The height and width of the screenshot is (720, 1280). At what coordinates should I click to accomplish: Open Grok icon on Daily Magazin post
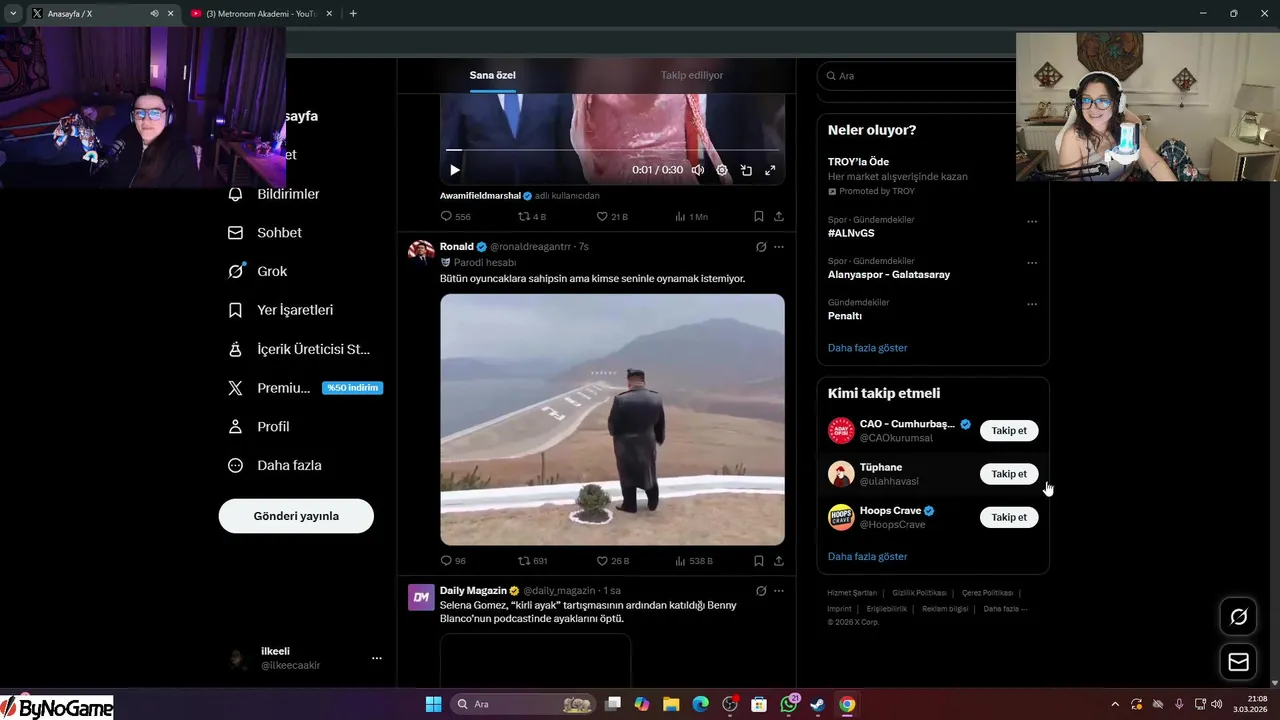pyautogui.click(x=761, y=591)
